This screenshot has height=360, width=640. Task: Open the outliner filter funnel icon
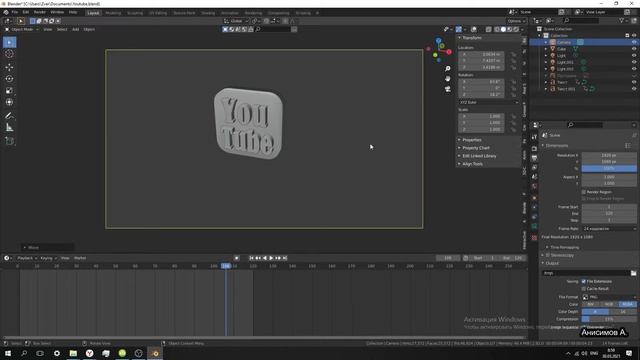coord(622,20)
